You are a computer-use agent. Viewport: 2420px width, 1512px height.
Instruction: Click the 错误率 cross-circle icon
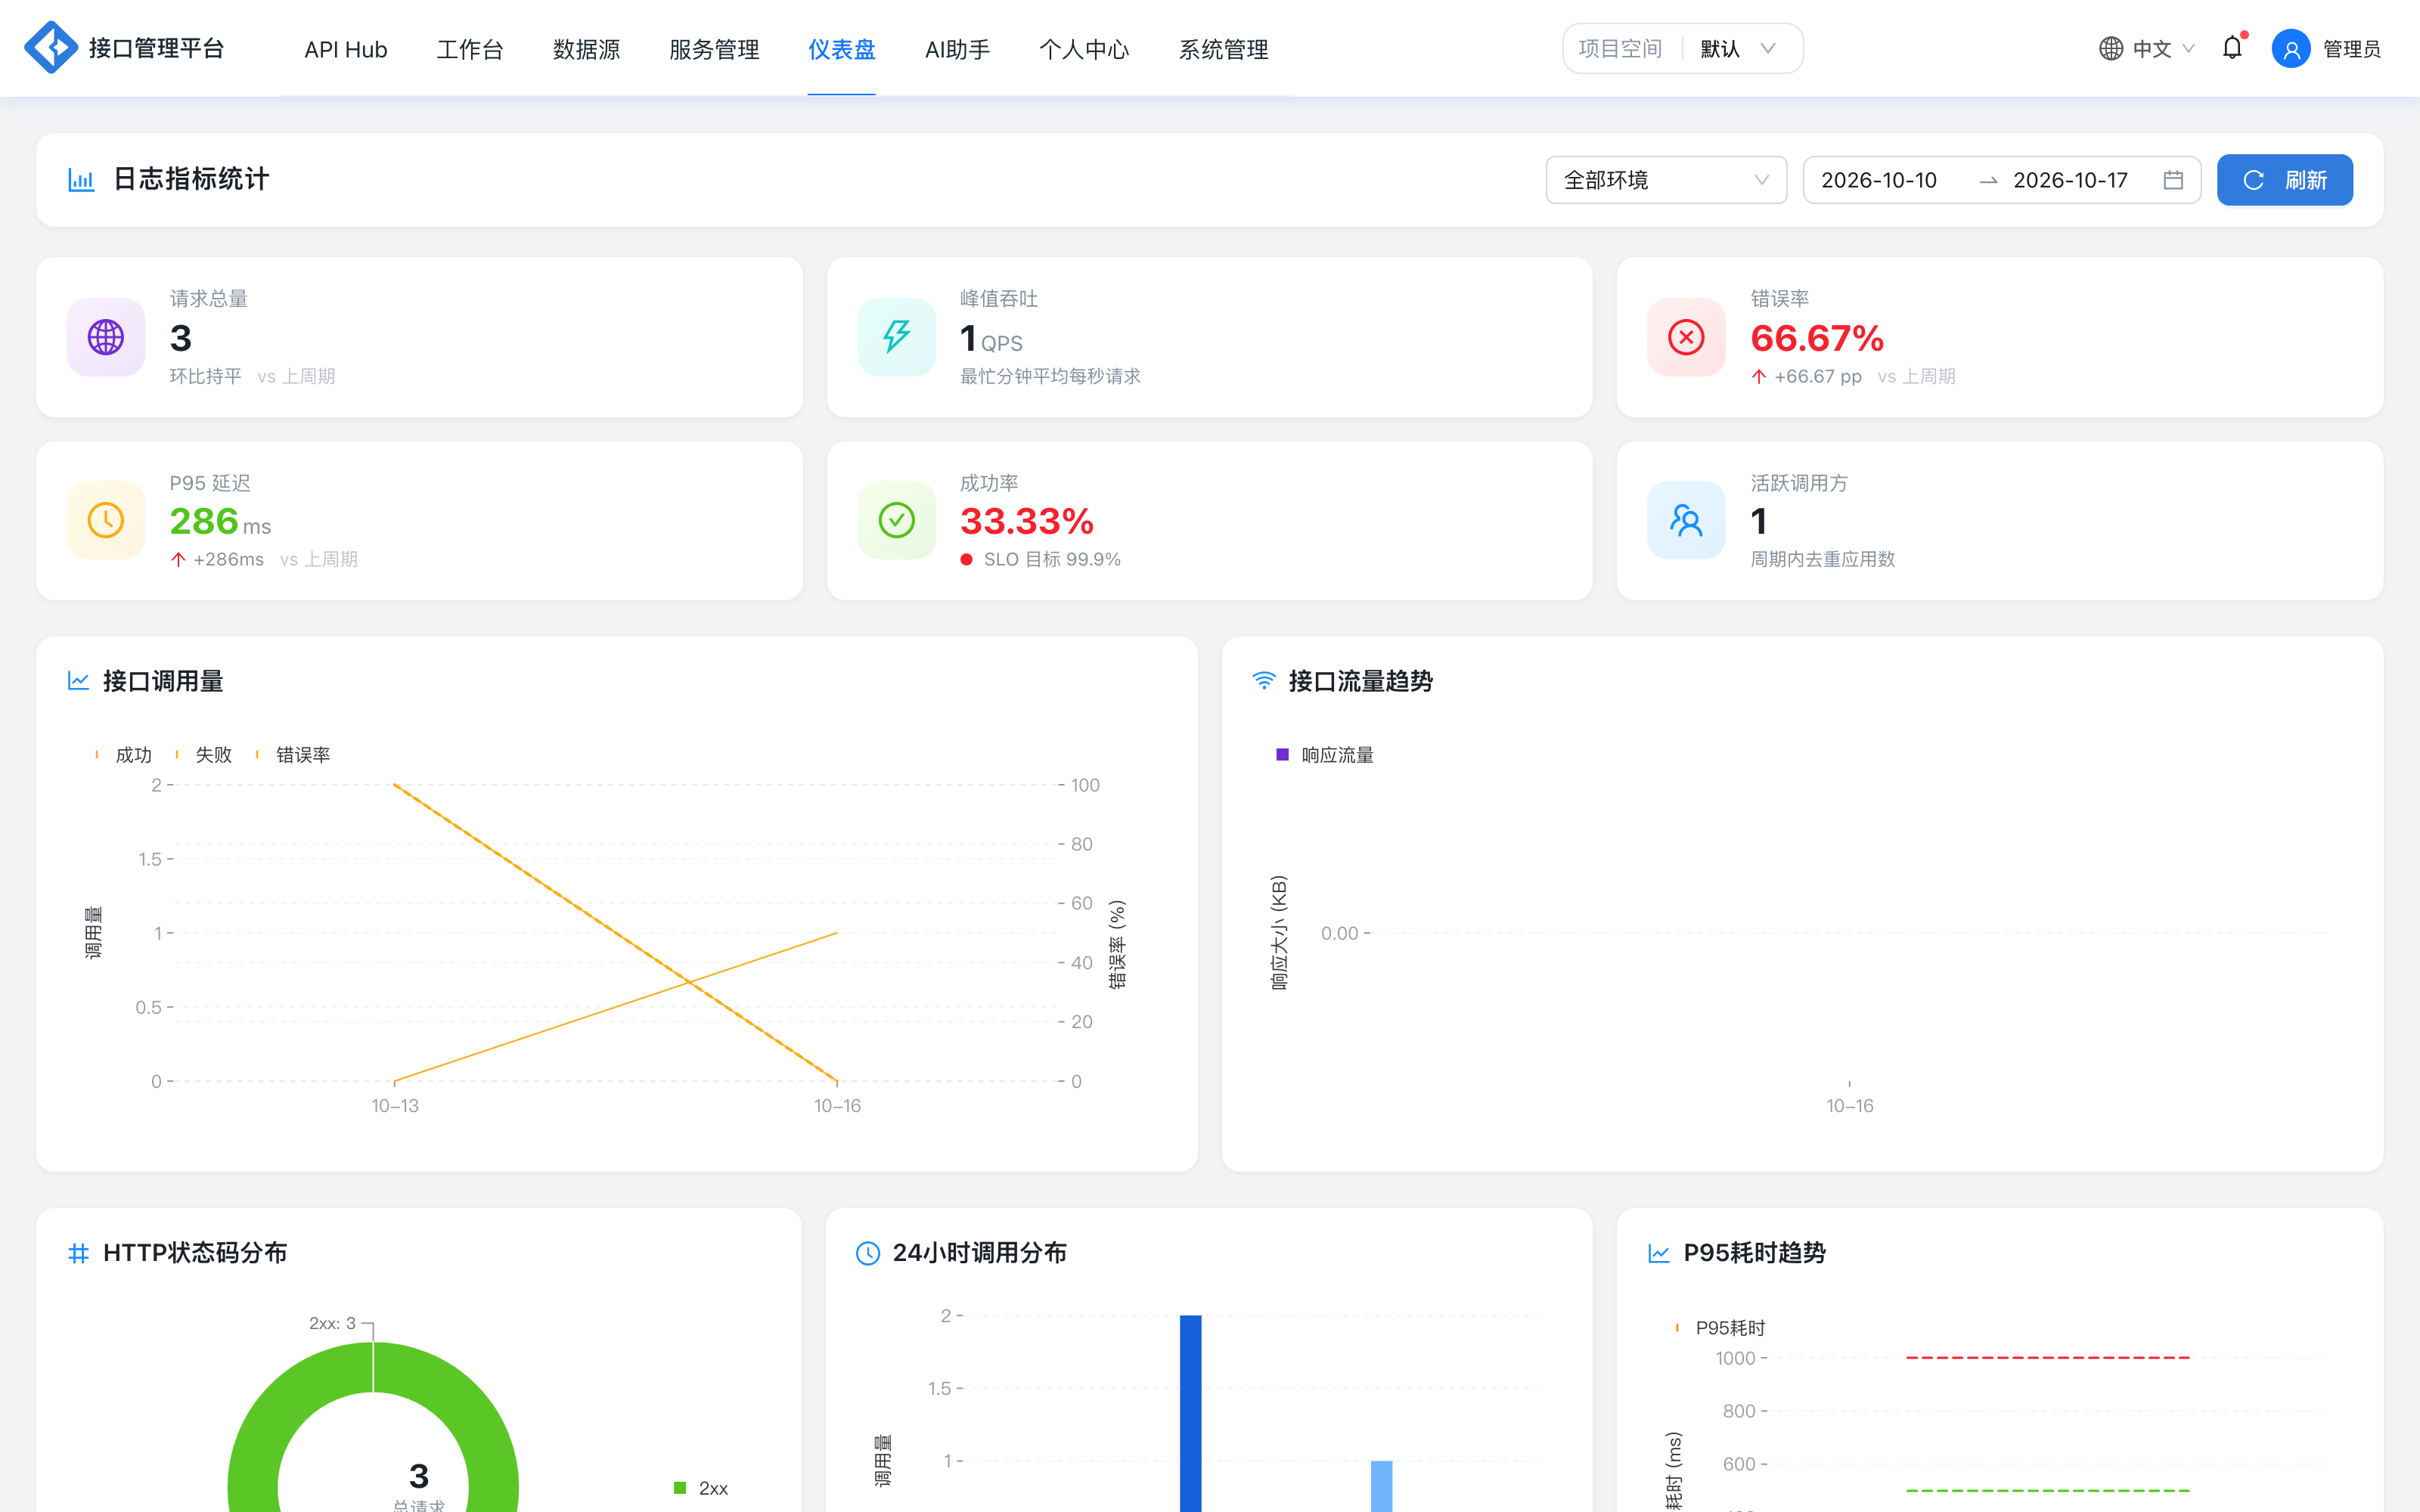coord(1686,337)
